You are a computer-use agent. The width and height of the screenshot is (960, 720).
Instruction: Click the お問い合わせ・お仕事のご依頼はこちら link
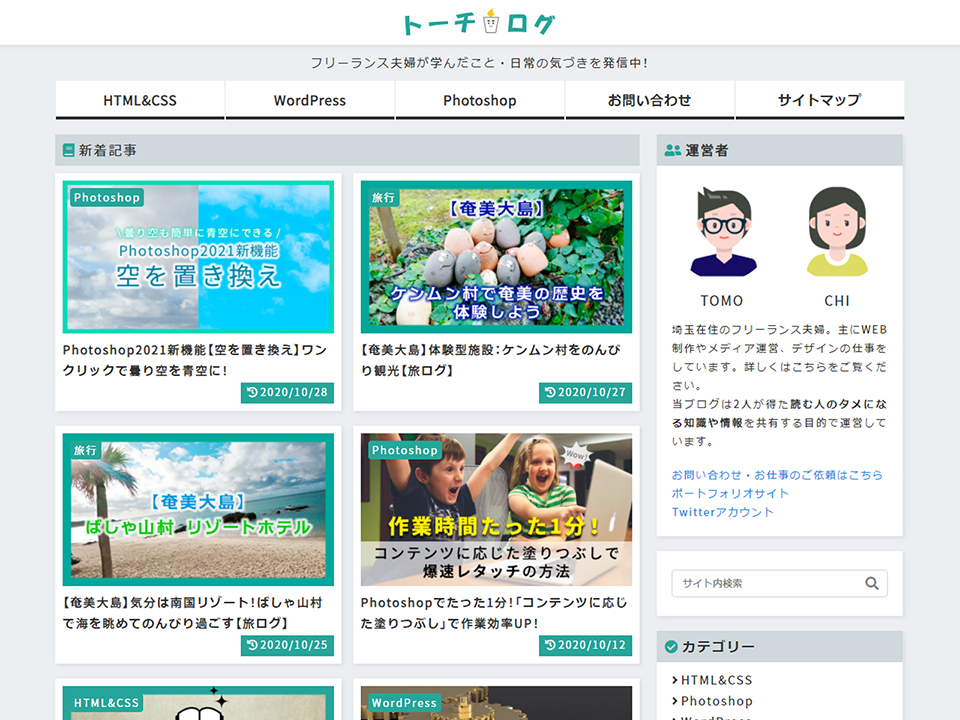[777, 475]
